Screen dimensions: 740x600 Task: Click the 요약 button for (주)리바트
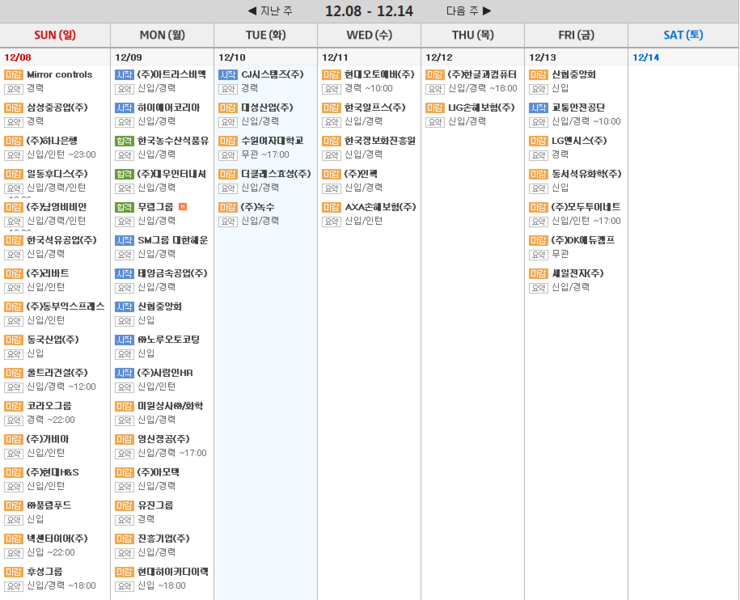point(13,287)
